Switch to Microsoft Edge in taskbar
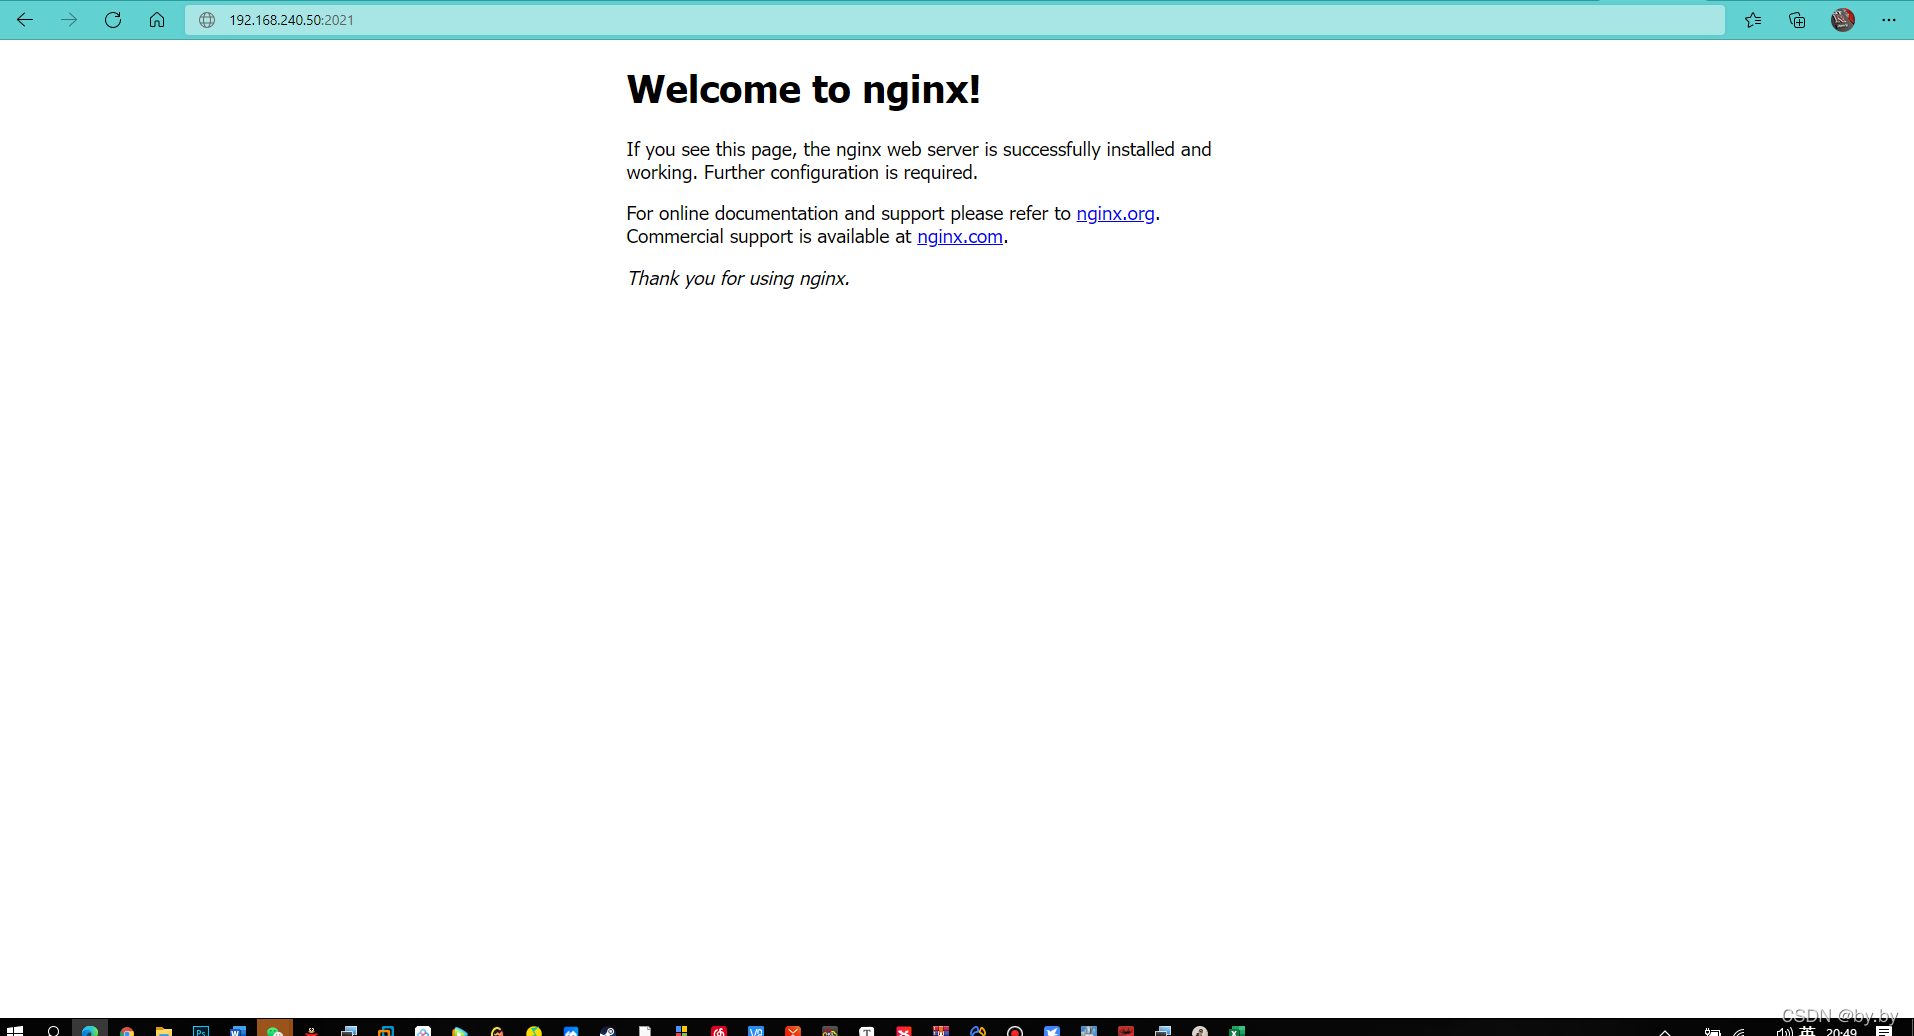1914x1036 pixels. point(90,1030)
